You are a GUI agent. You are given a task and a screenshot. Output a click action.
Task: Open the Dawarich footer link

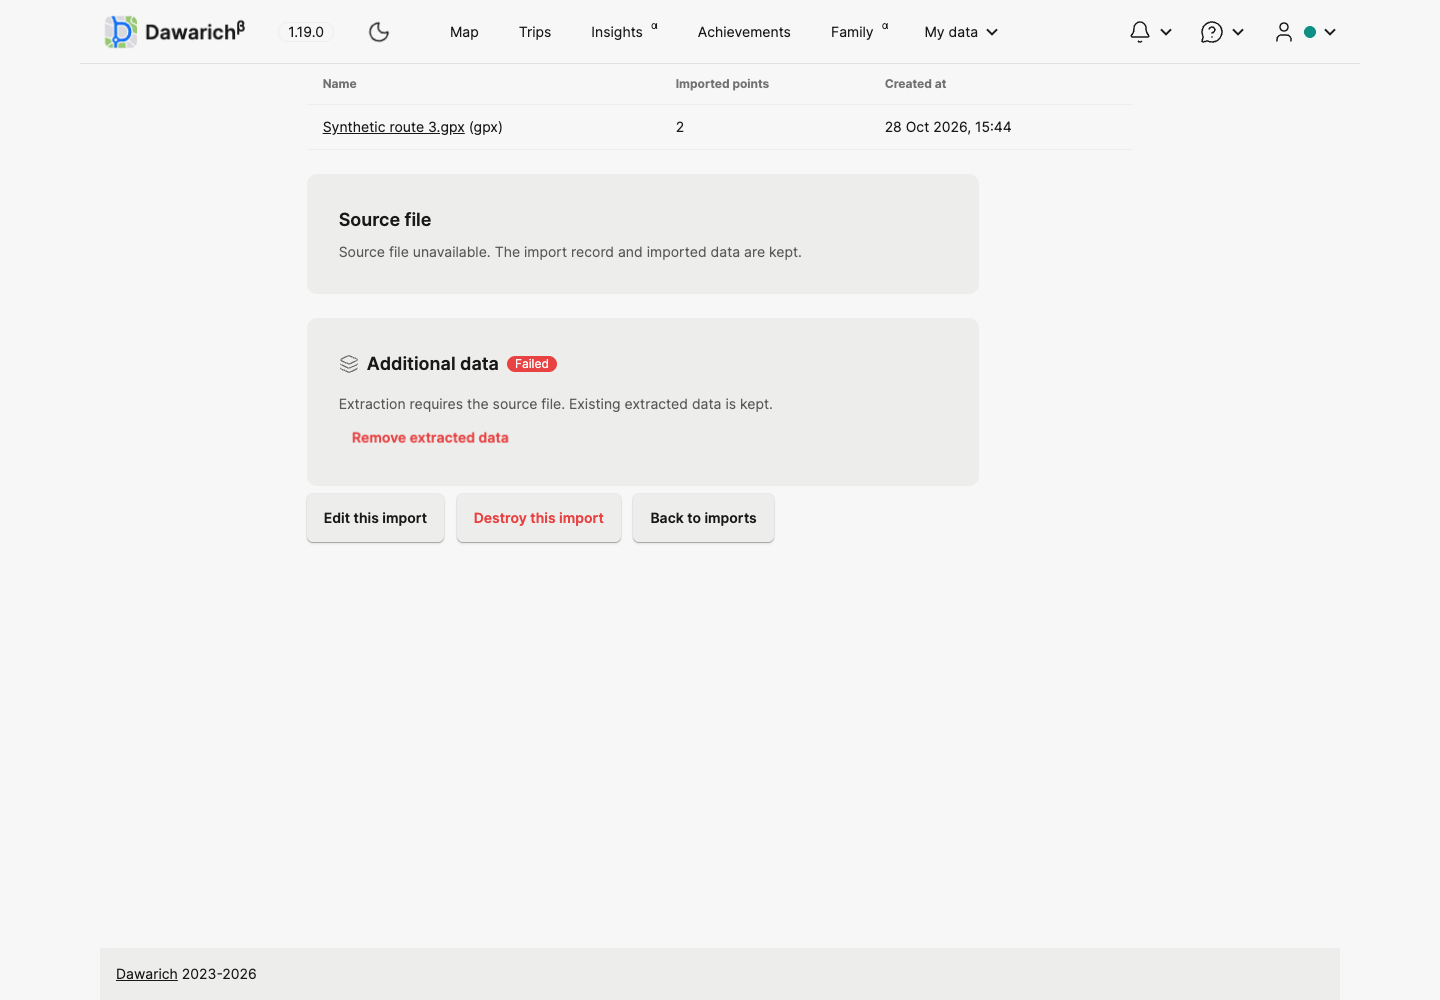[147, 974]
